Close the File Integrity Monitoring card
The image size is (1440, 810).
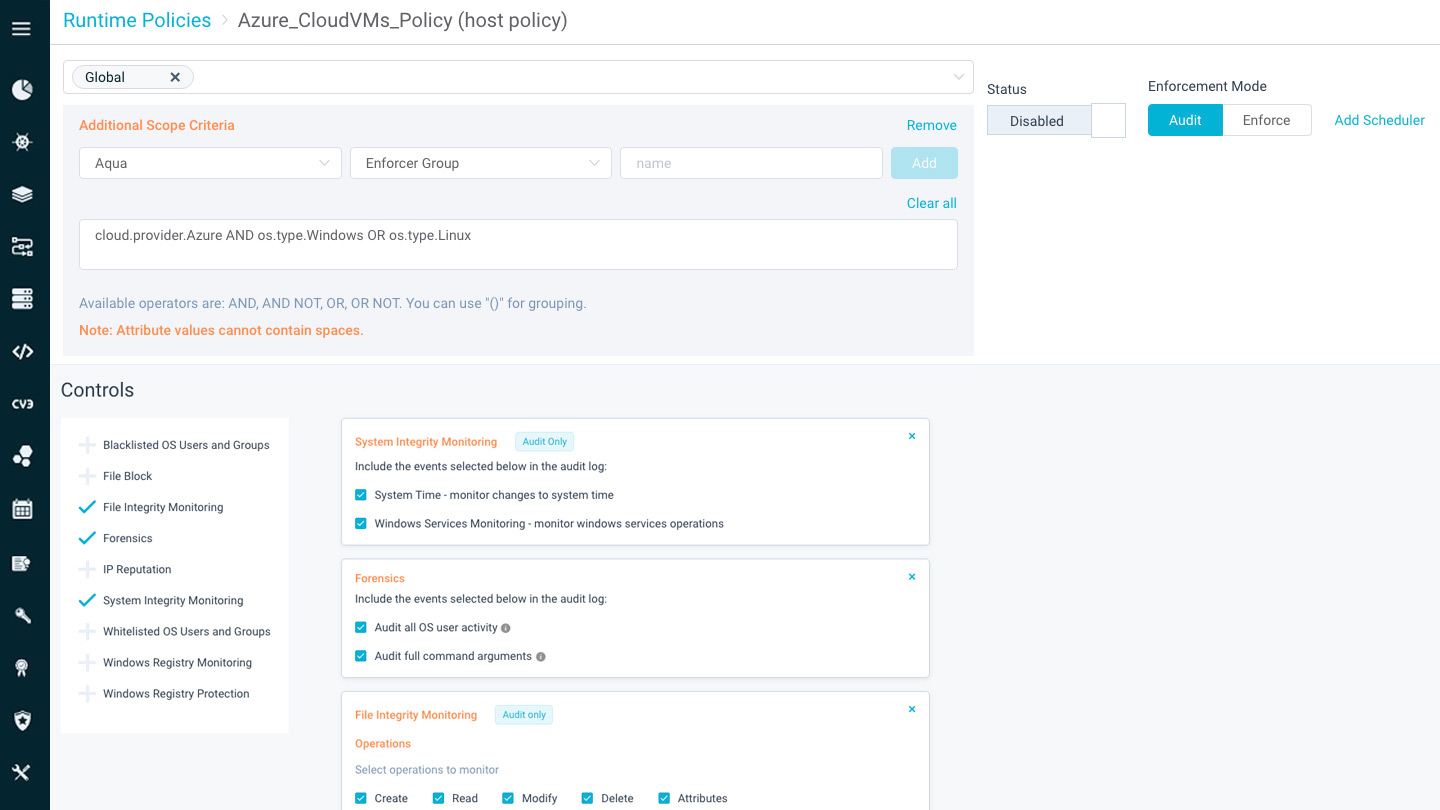(912, 709)
